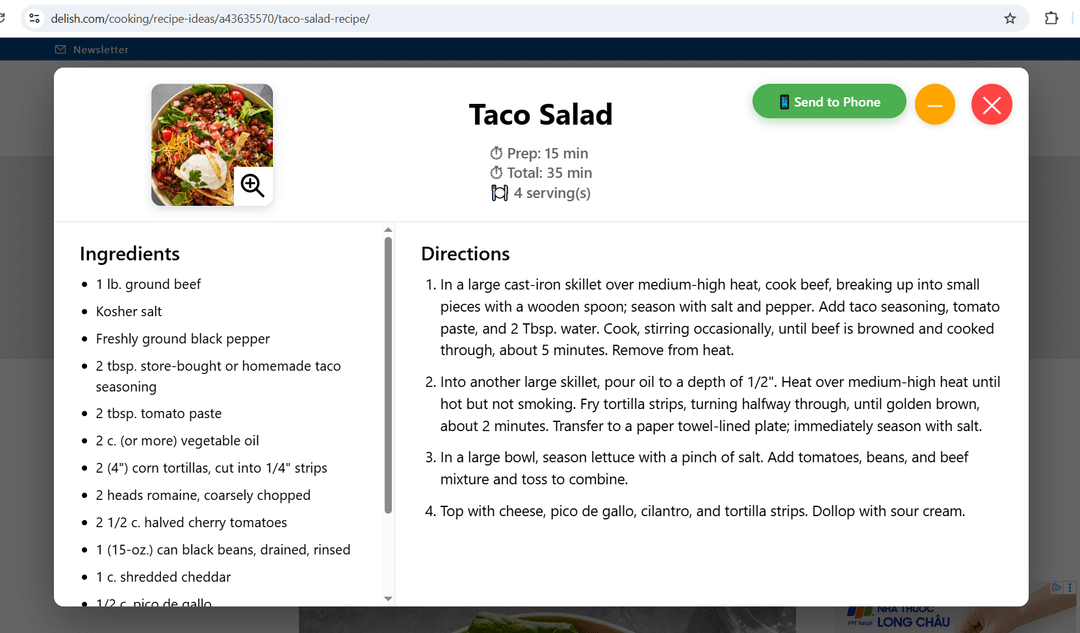Click the ingredients list scrollbar thumb

click(x=388, y=375)
